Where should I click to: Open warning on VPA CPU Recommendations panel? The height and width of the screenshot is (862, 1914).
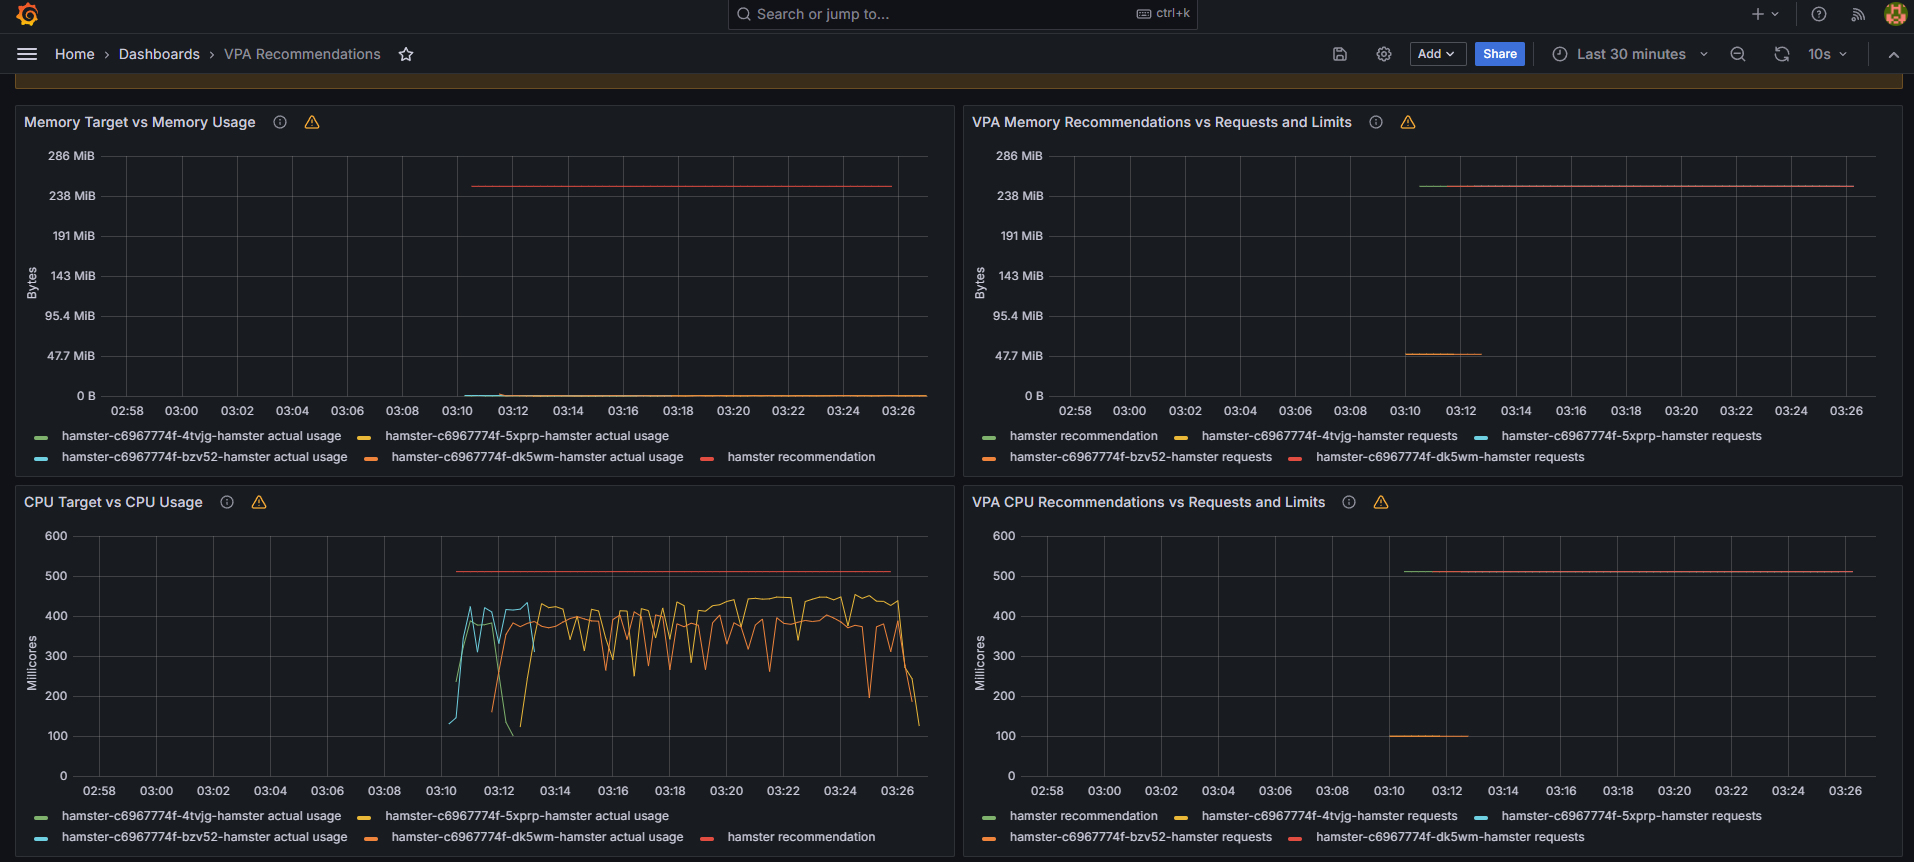click(1381, 502)
